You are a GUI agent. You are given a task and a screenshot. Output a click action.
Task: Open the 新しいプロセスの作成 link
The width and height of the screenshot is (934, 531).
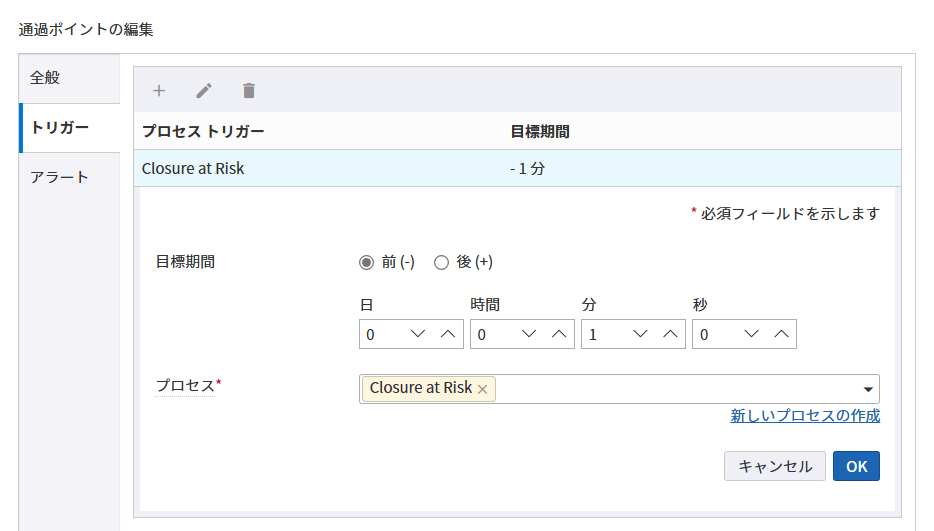click(805, 416)
